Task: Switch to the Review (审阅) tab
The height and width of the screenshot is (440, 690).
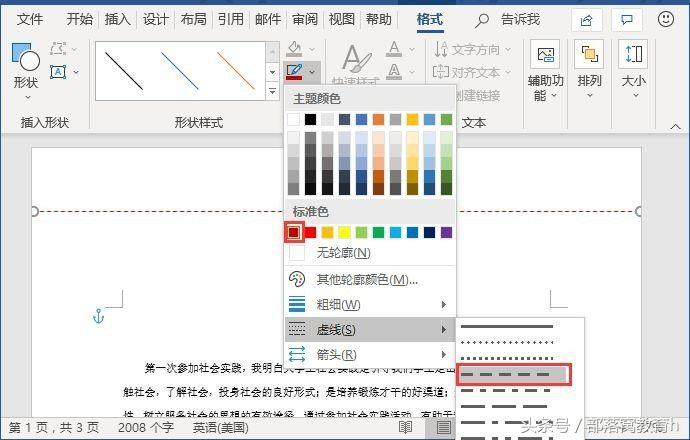Action: [x=305, y=19]
